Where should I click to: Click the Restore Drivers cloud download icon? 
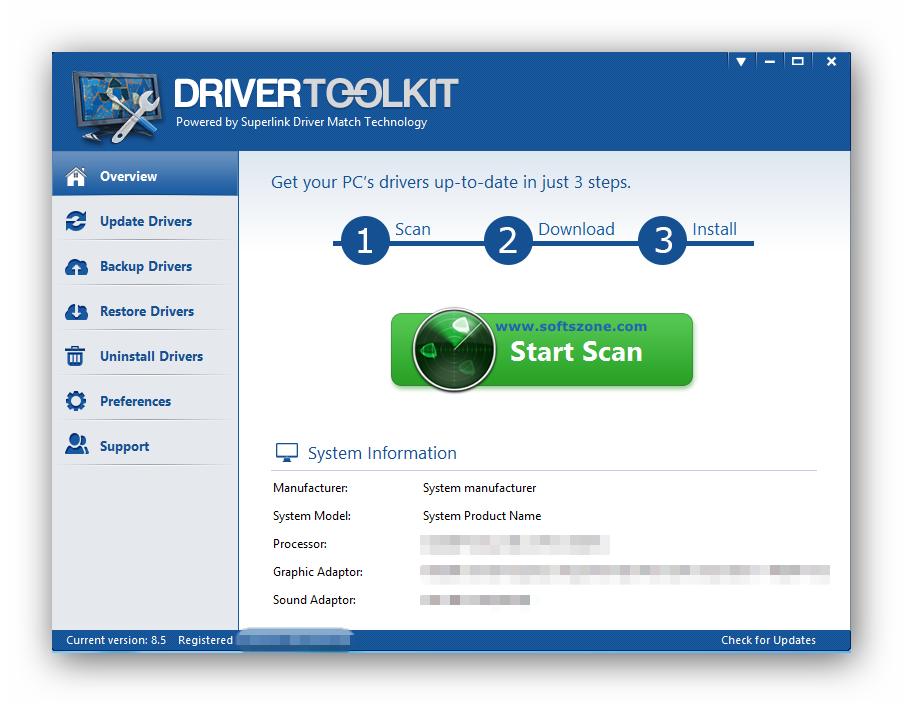pyautogui.click(x=76, y=312)
